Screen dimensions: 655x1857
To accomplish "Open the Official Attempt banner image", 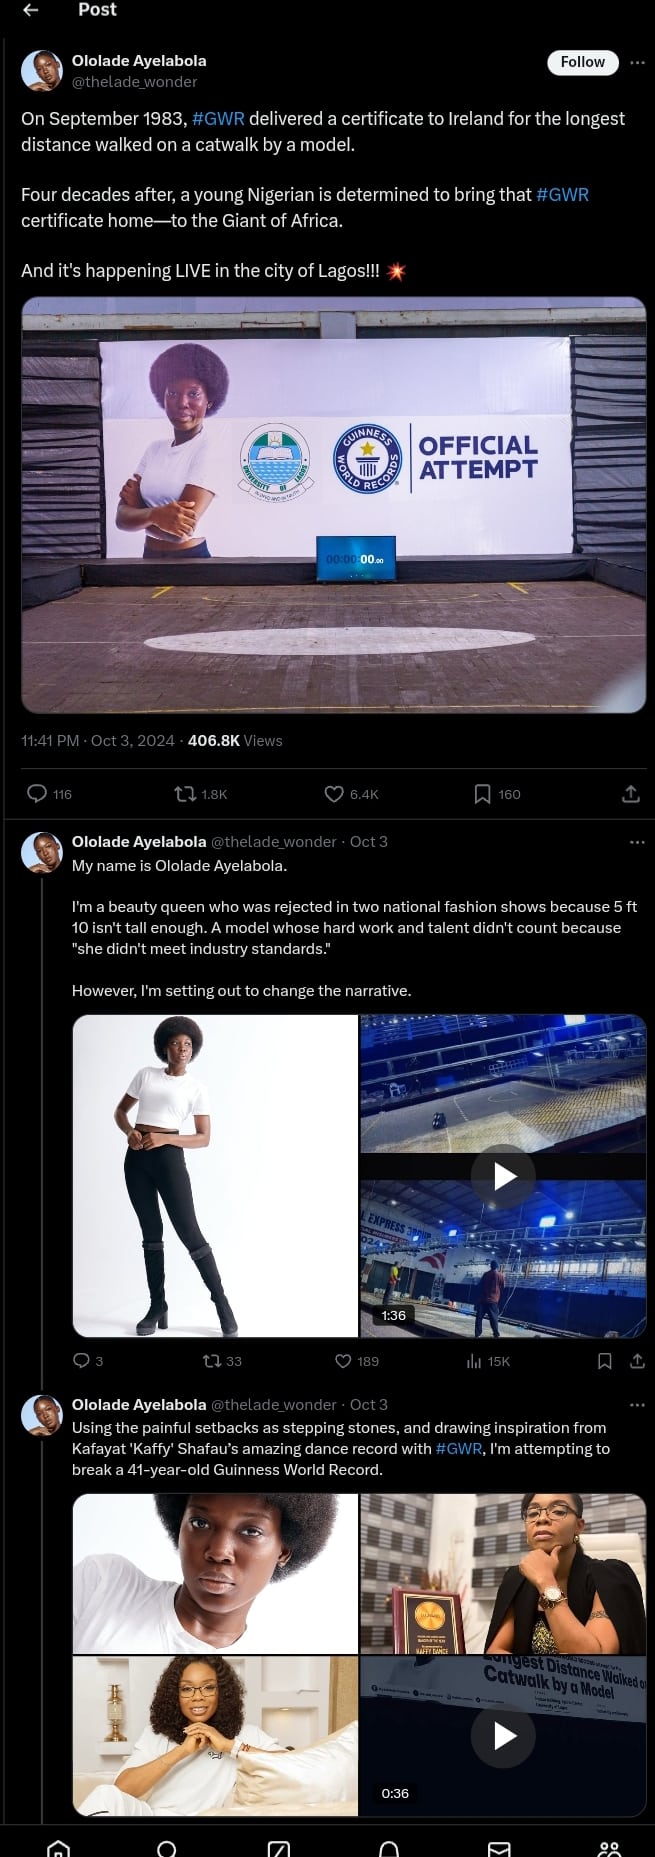I will (333, 505).
